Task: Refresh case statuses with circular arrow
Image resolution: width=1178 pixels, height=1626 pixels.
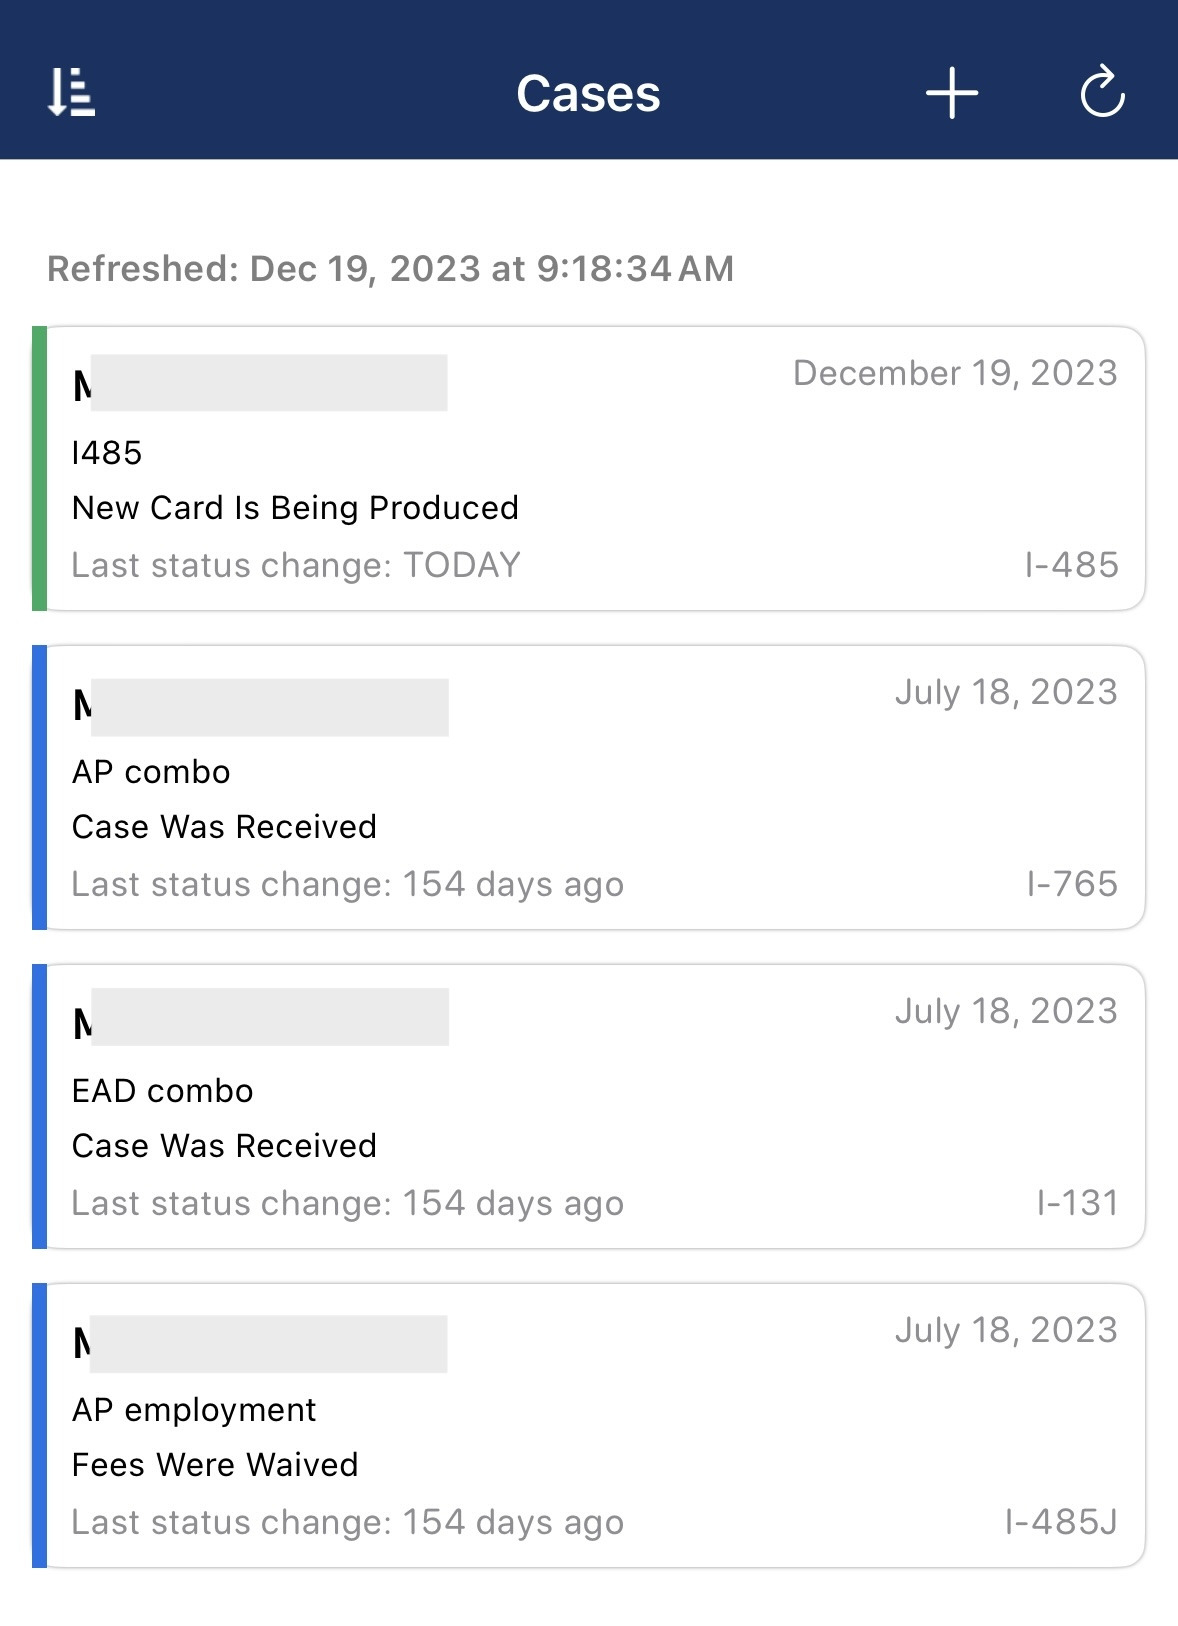Action: click(1103, 92)
